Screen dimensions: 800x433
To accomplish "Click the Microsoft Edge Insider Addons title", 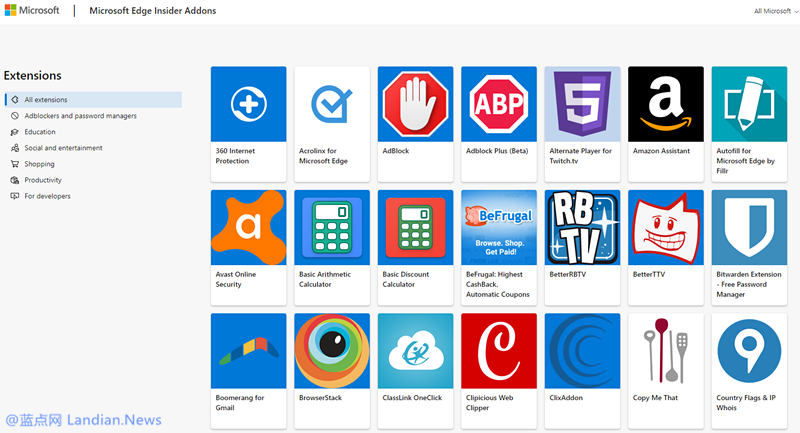I will coord(153,10).
